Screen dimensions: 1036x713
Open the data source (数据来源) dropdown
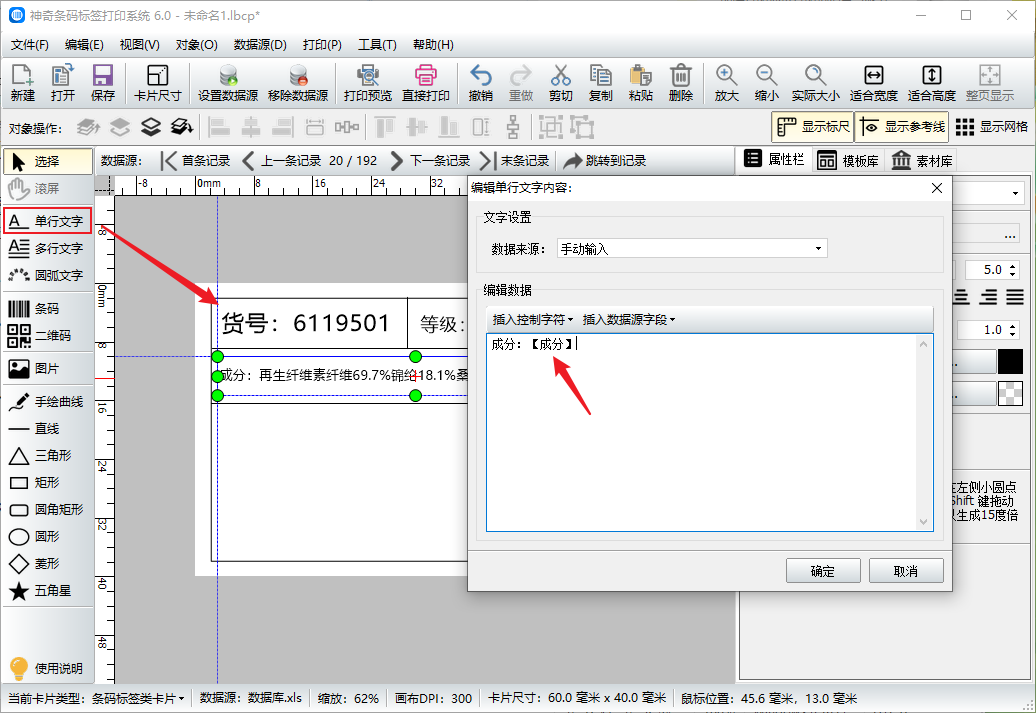691,249
